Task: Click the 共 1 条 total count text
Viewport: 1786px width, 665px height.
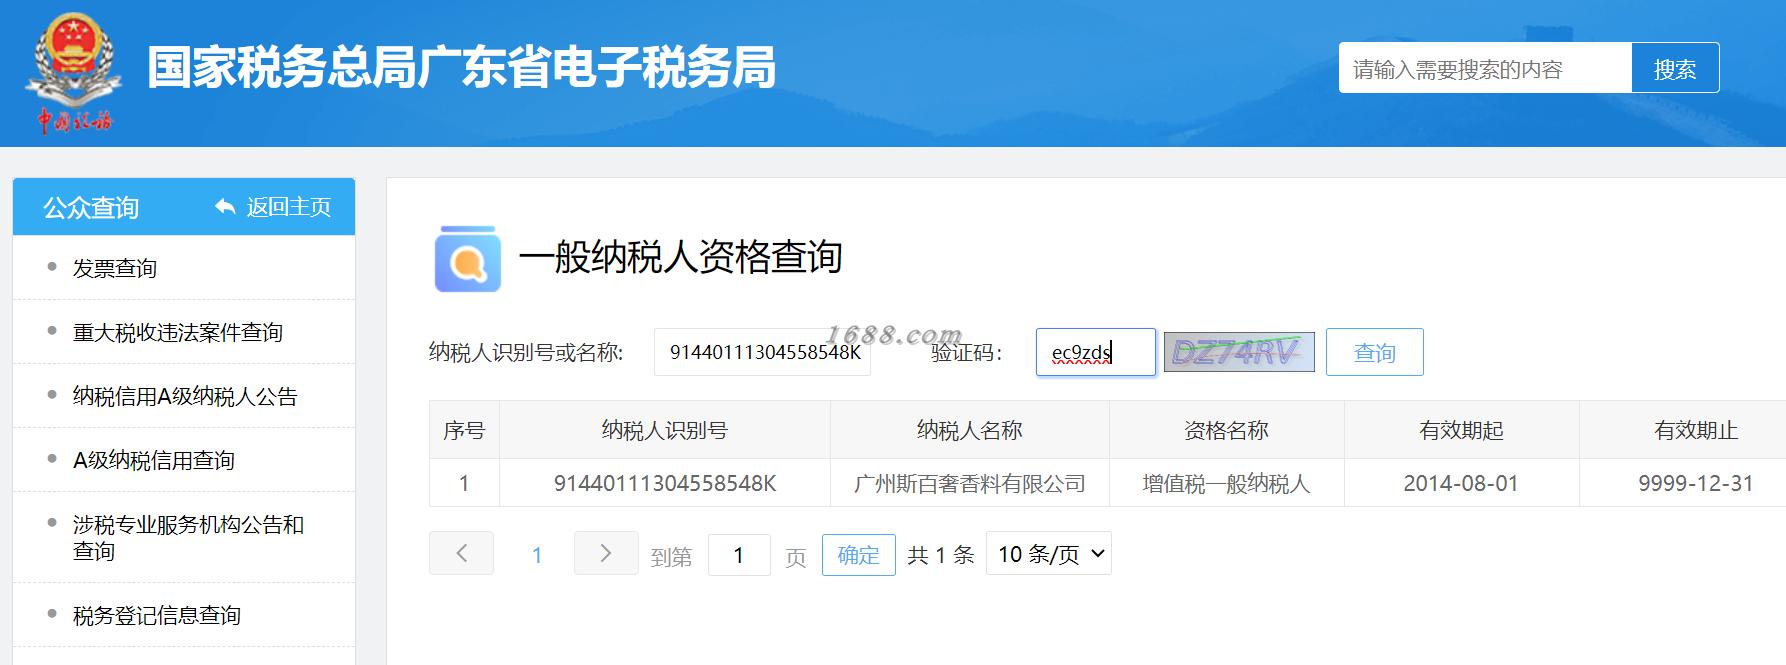Action: click(x=941, y=555)
